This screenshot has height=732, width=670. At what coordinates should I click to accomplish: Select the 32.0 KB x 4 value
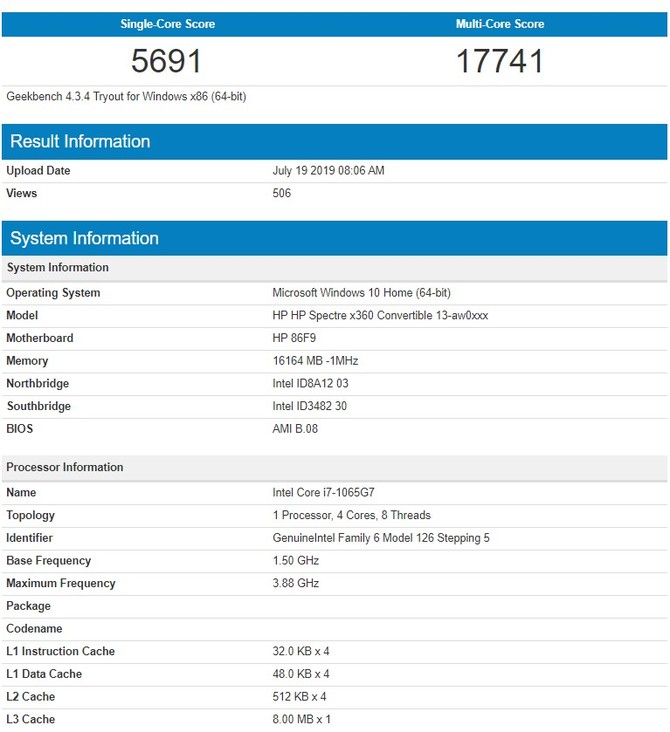[301, 651]
